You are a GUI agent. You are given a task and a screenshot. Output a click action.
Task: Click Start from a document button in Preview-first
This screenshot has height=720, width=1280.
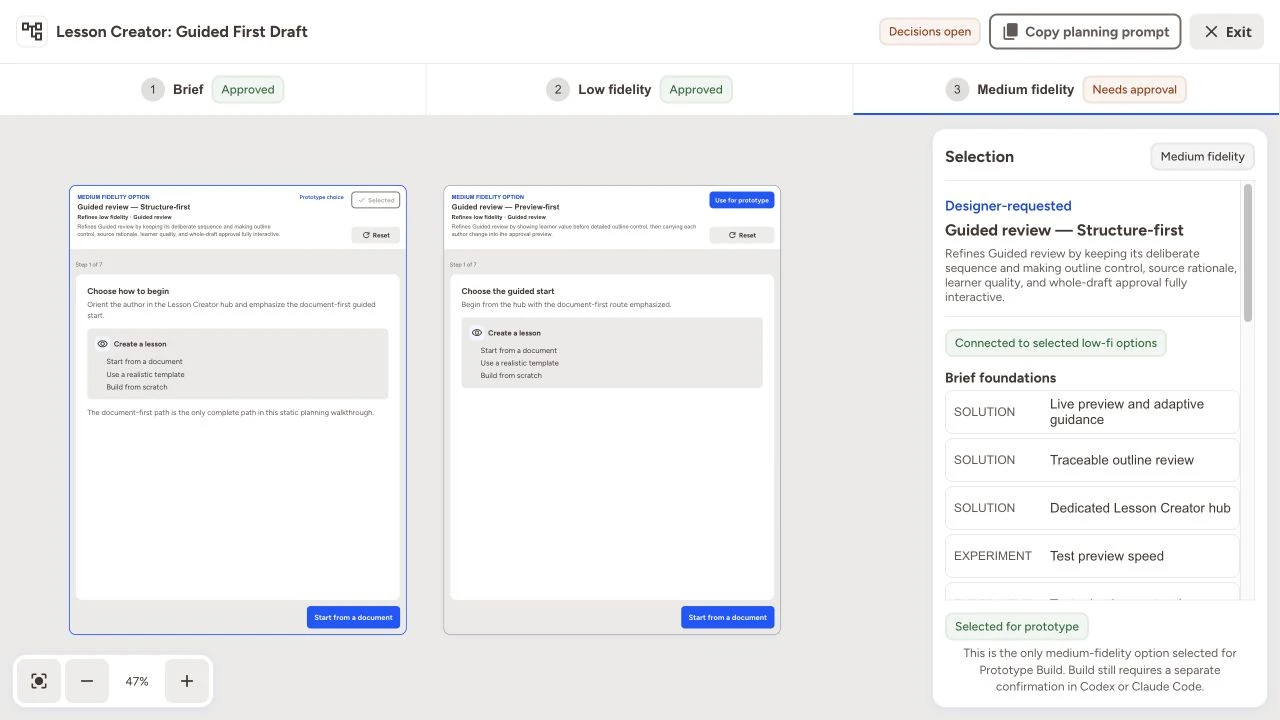pyautogui.click(x=728, y=617)
